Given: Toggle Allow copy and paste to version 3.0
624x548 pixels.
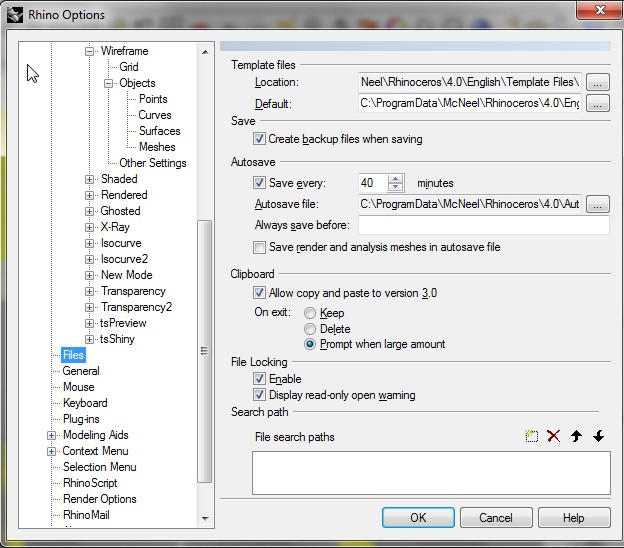Looking at the screenshot, I should click(259, 293).
